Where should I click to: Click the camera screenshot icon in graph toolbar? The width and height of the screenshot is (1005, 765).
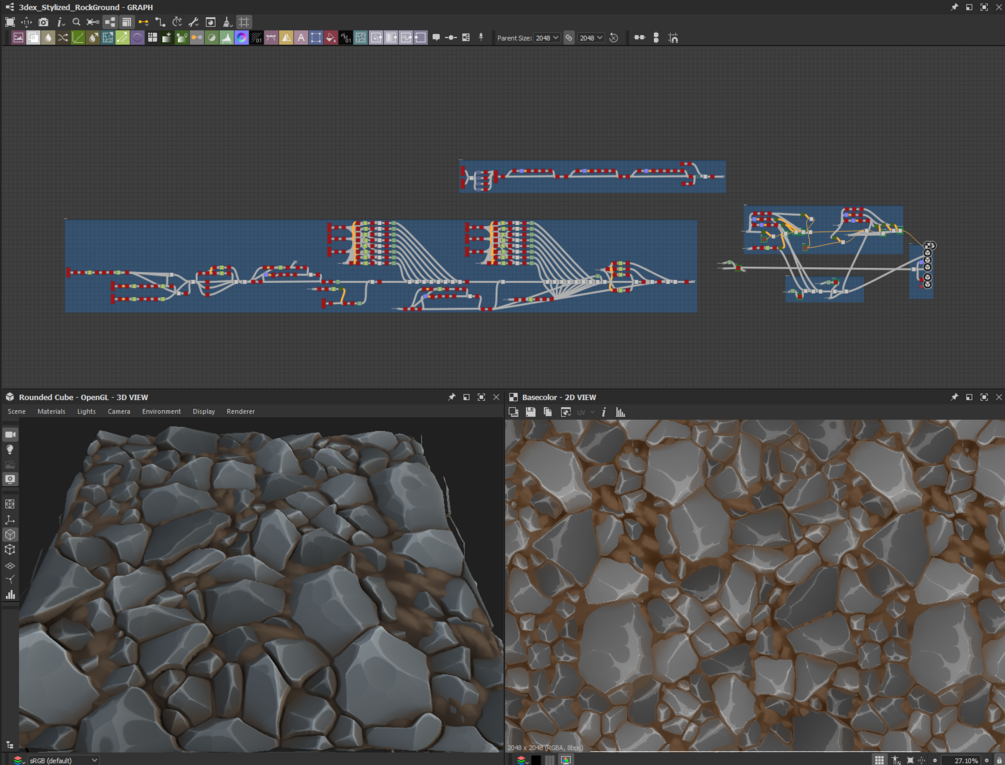click(43, 21)
